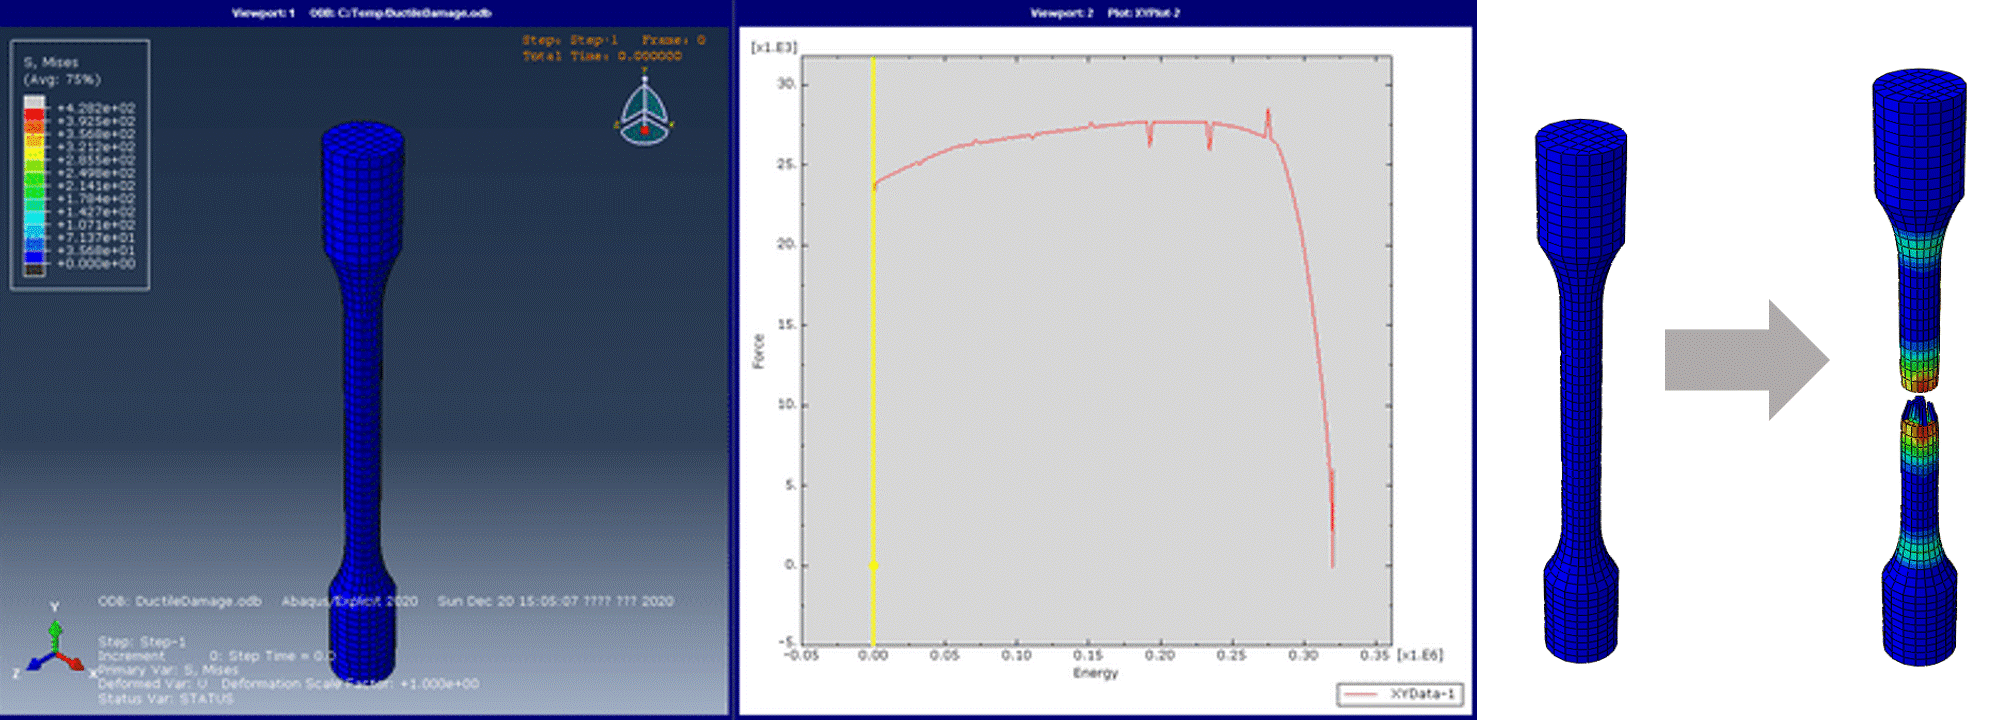
Task: Click the XYZ coordinate triad icon
Action: coord(54,644)
